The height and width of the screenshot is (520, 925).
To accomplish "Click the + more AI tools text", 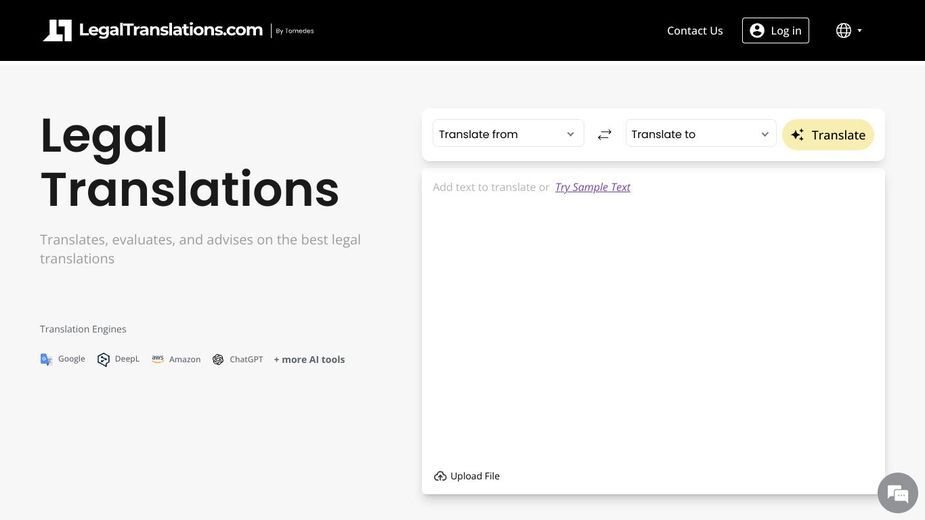I will pos(309,359).
